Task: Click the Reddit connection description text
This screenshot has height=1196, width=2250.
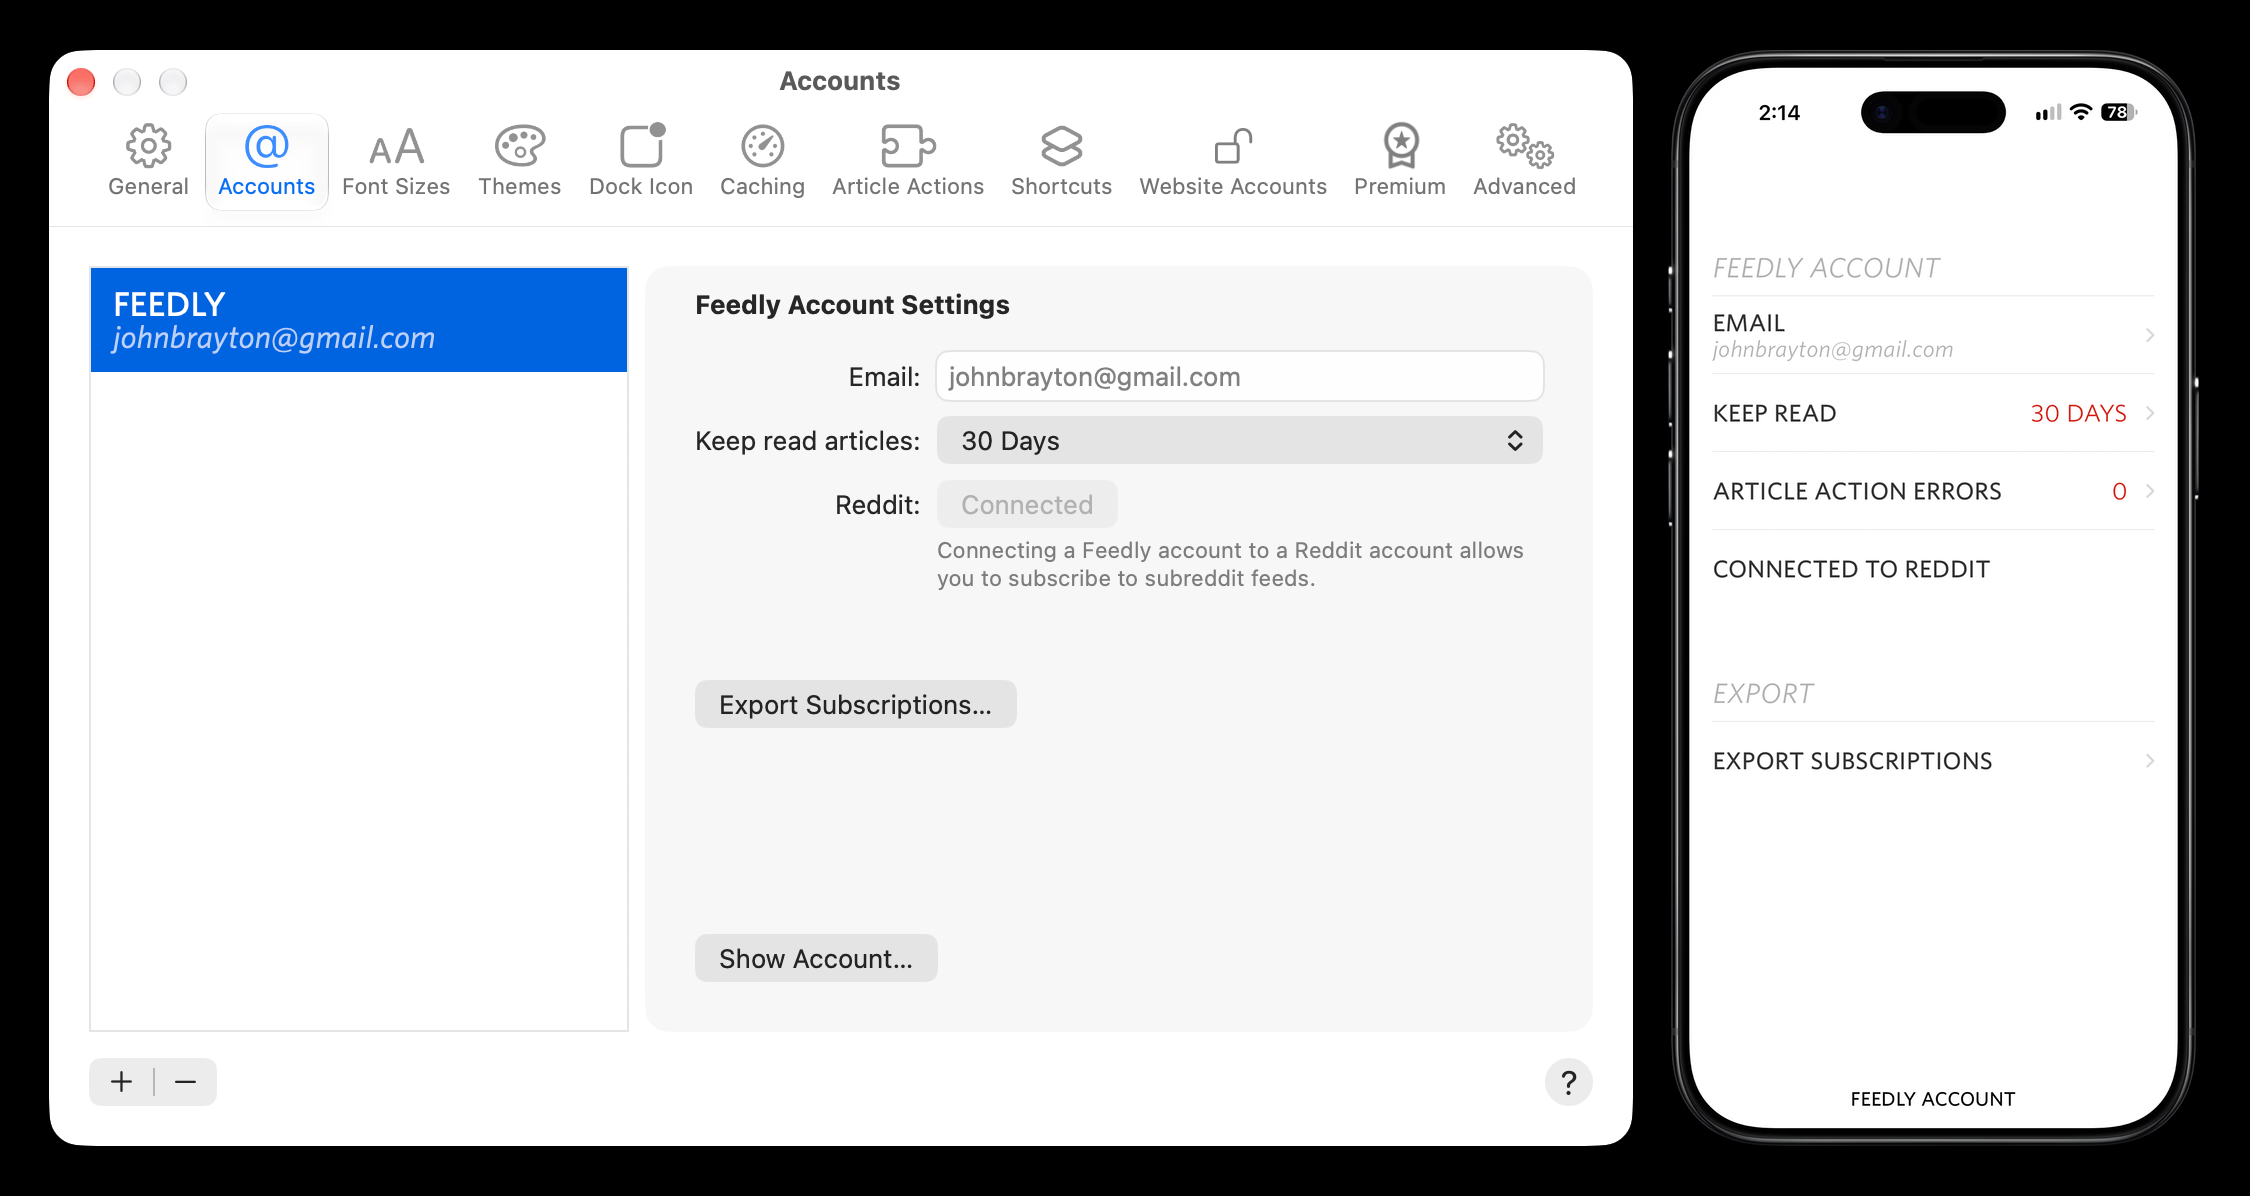Action: pos(1230,565)
